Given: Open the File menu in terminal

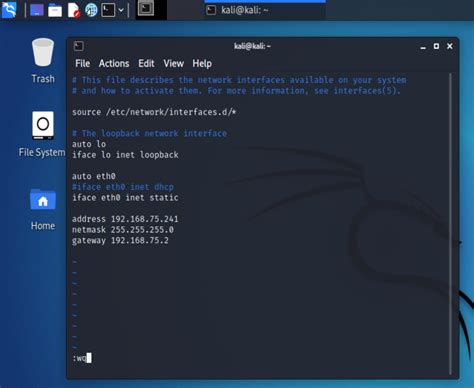Looking at the screenshot, I should (83, 63).
